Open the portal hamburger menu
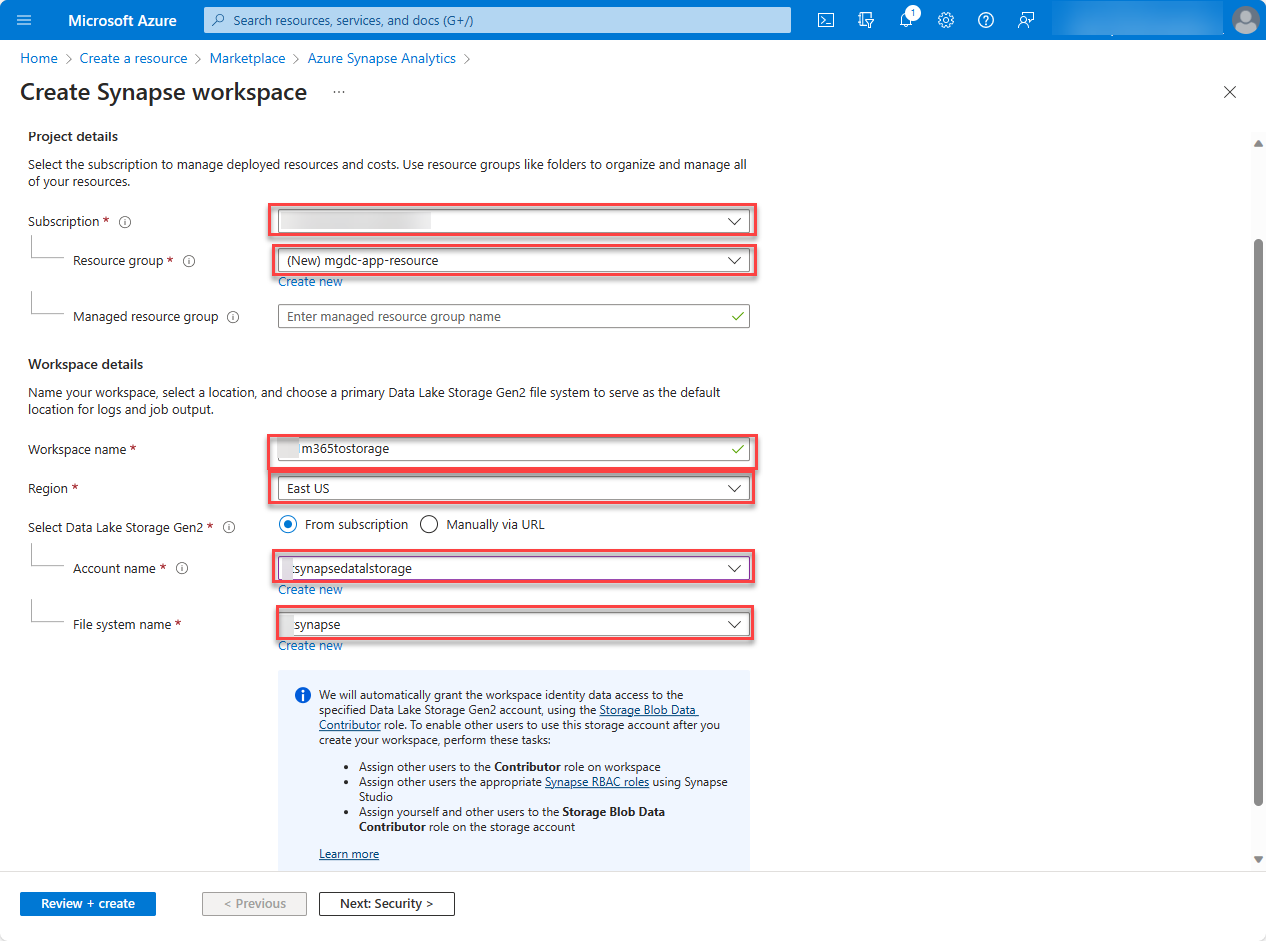Viewport: 1266px width, 941px height. point(24,20)
